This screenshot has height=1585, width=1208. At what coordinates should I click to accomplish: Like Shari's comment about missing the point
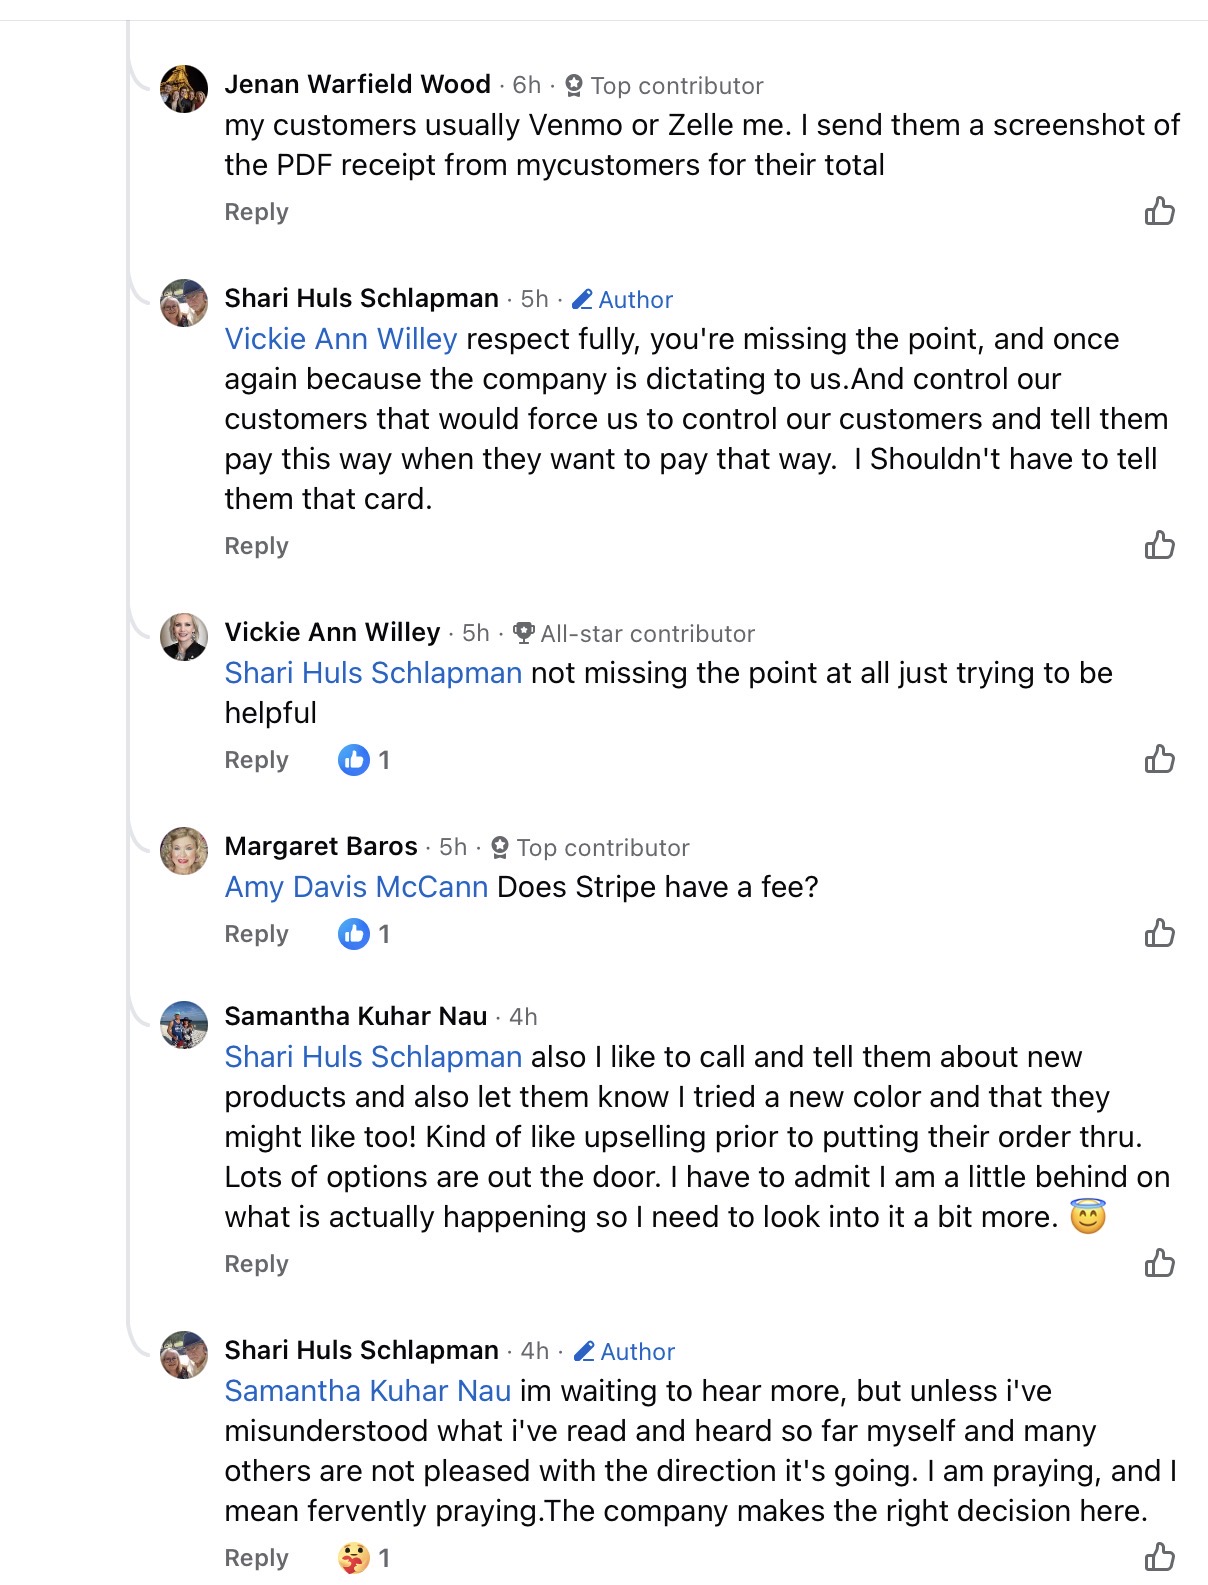tap(1159, 545)
